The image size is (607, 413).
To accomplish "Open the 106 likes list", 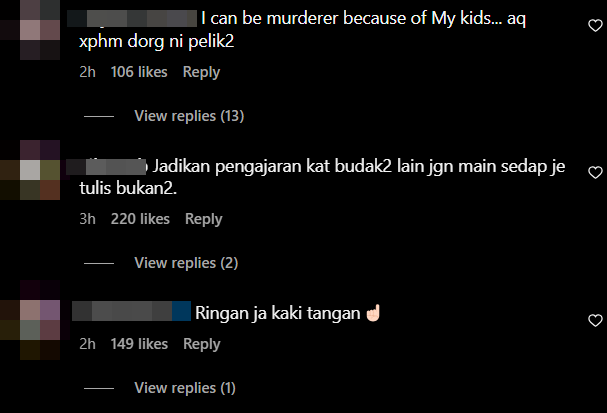I will coord(139,72).
